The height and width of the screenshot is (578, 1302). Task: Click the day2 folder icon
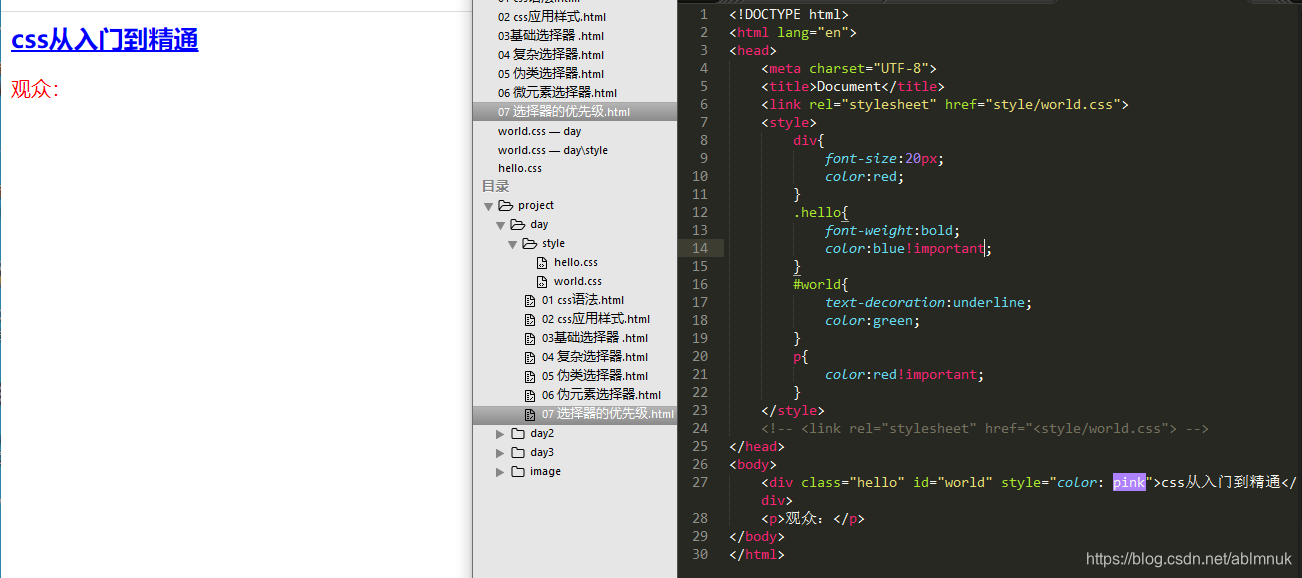[518, 433]
